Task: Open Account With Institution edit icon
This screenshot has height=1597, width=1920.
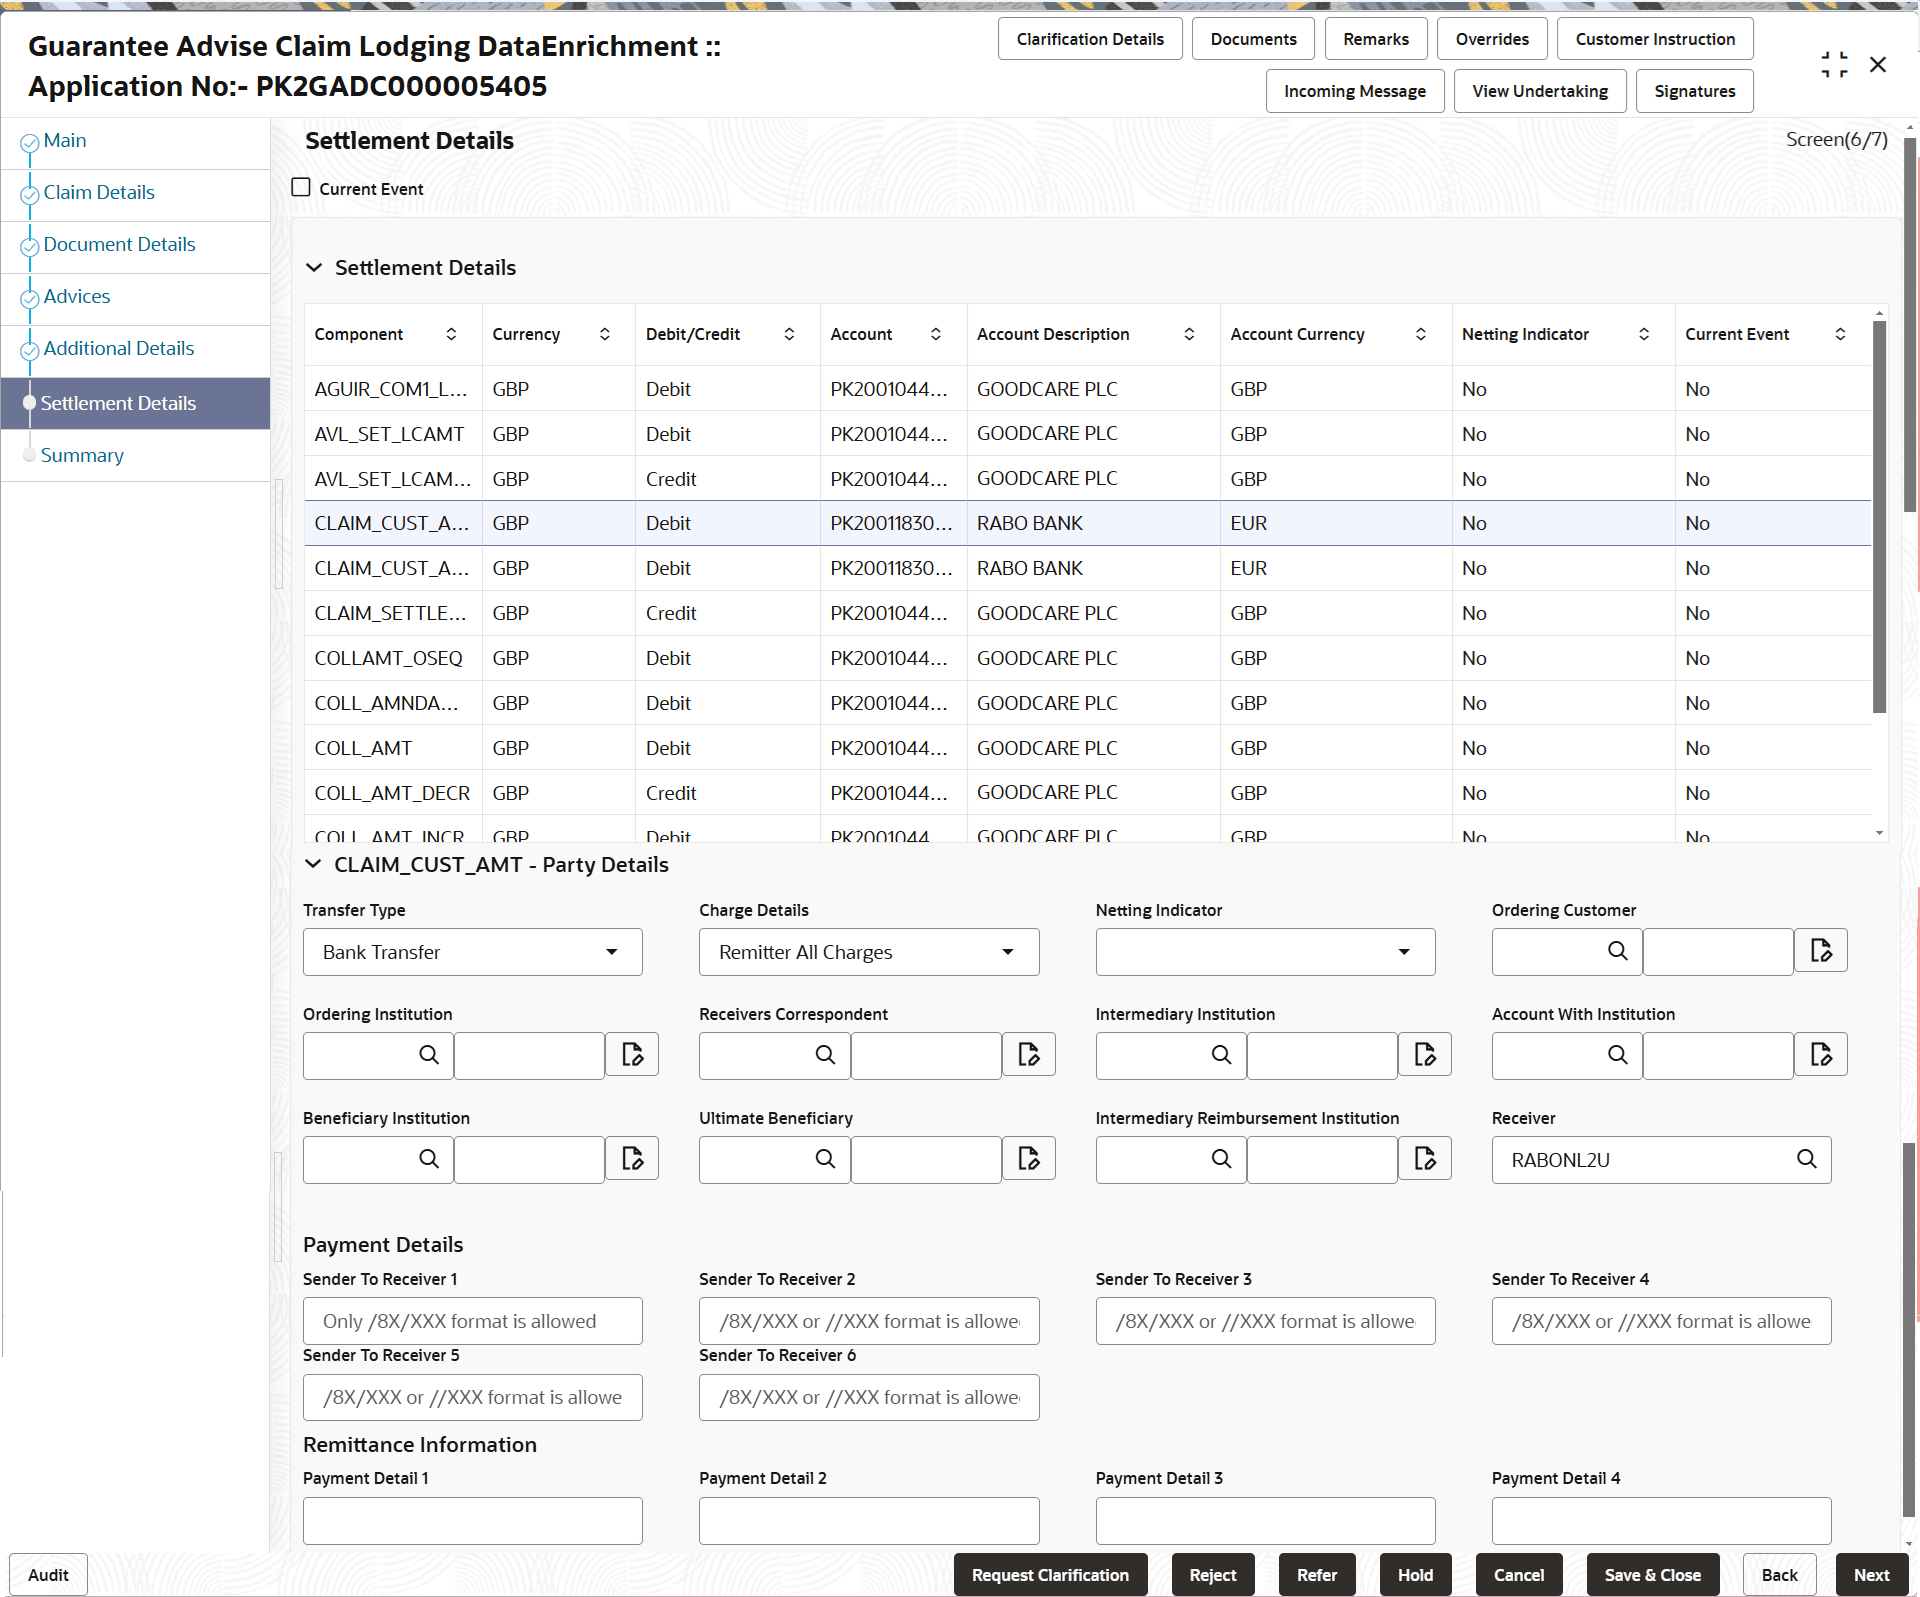Action: click(x=1821, y=1055)
